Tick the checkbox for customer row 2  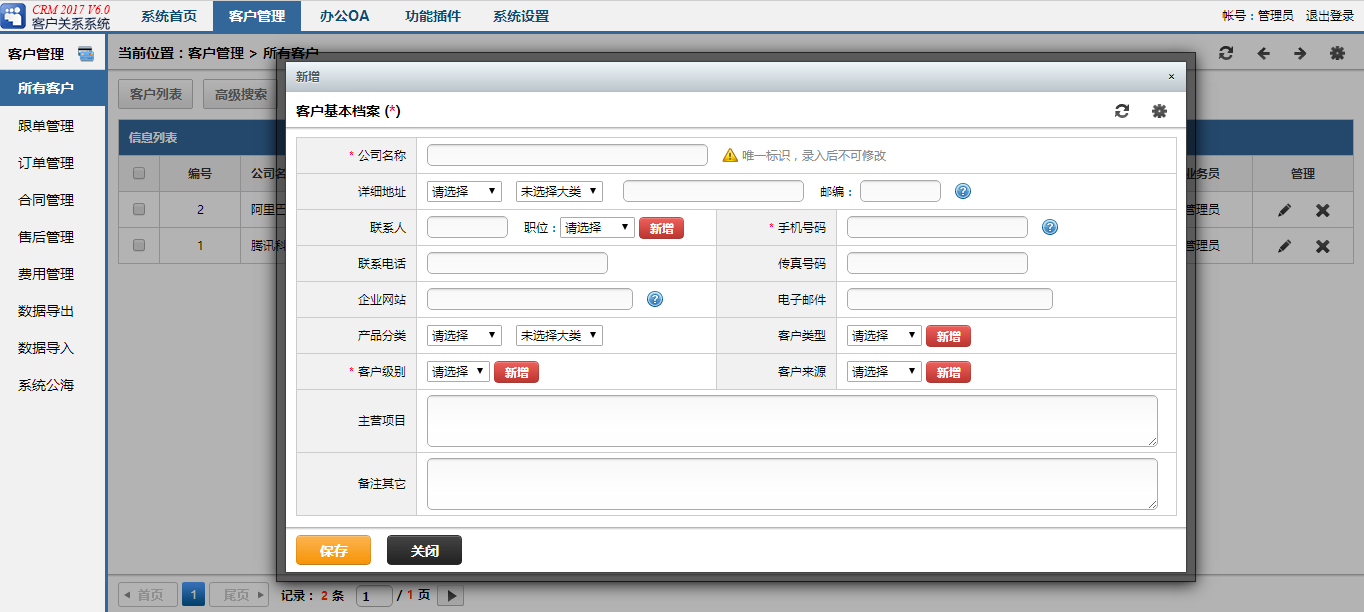(x=139, y=209)
